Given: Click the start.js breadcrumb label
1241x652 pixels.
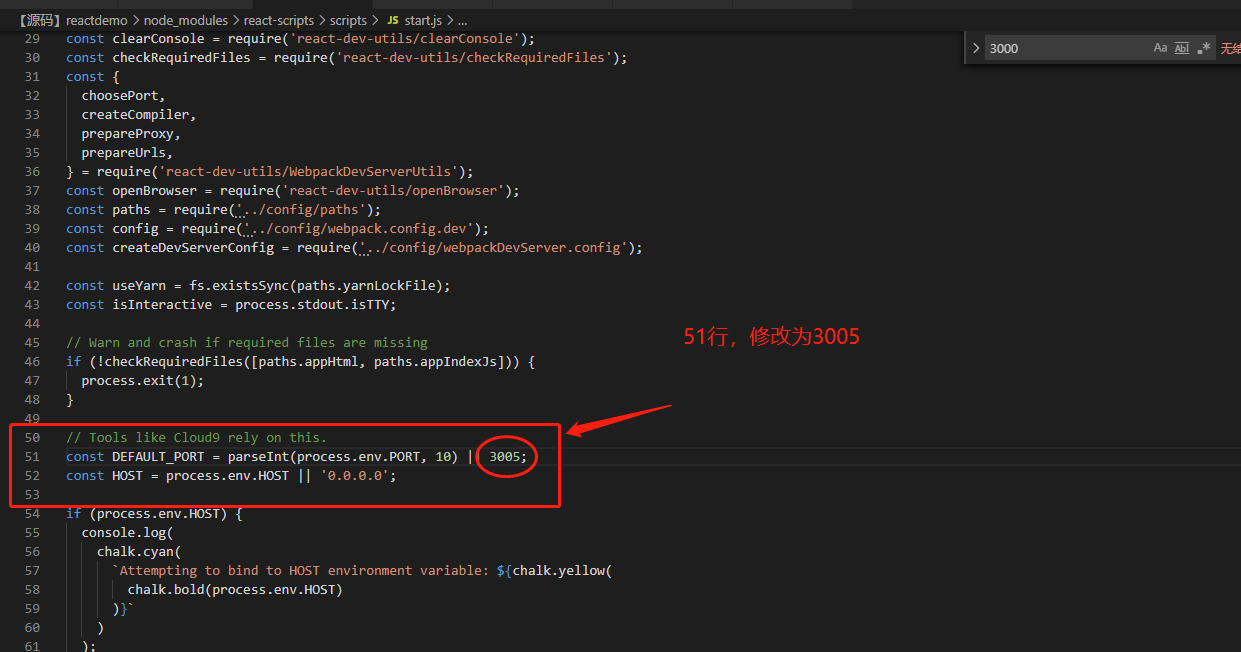Looking at the screenshot, I should pyautogui.click(x=420, y=19).
